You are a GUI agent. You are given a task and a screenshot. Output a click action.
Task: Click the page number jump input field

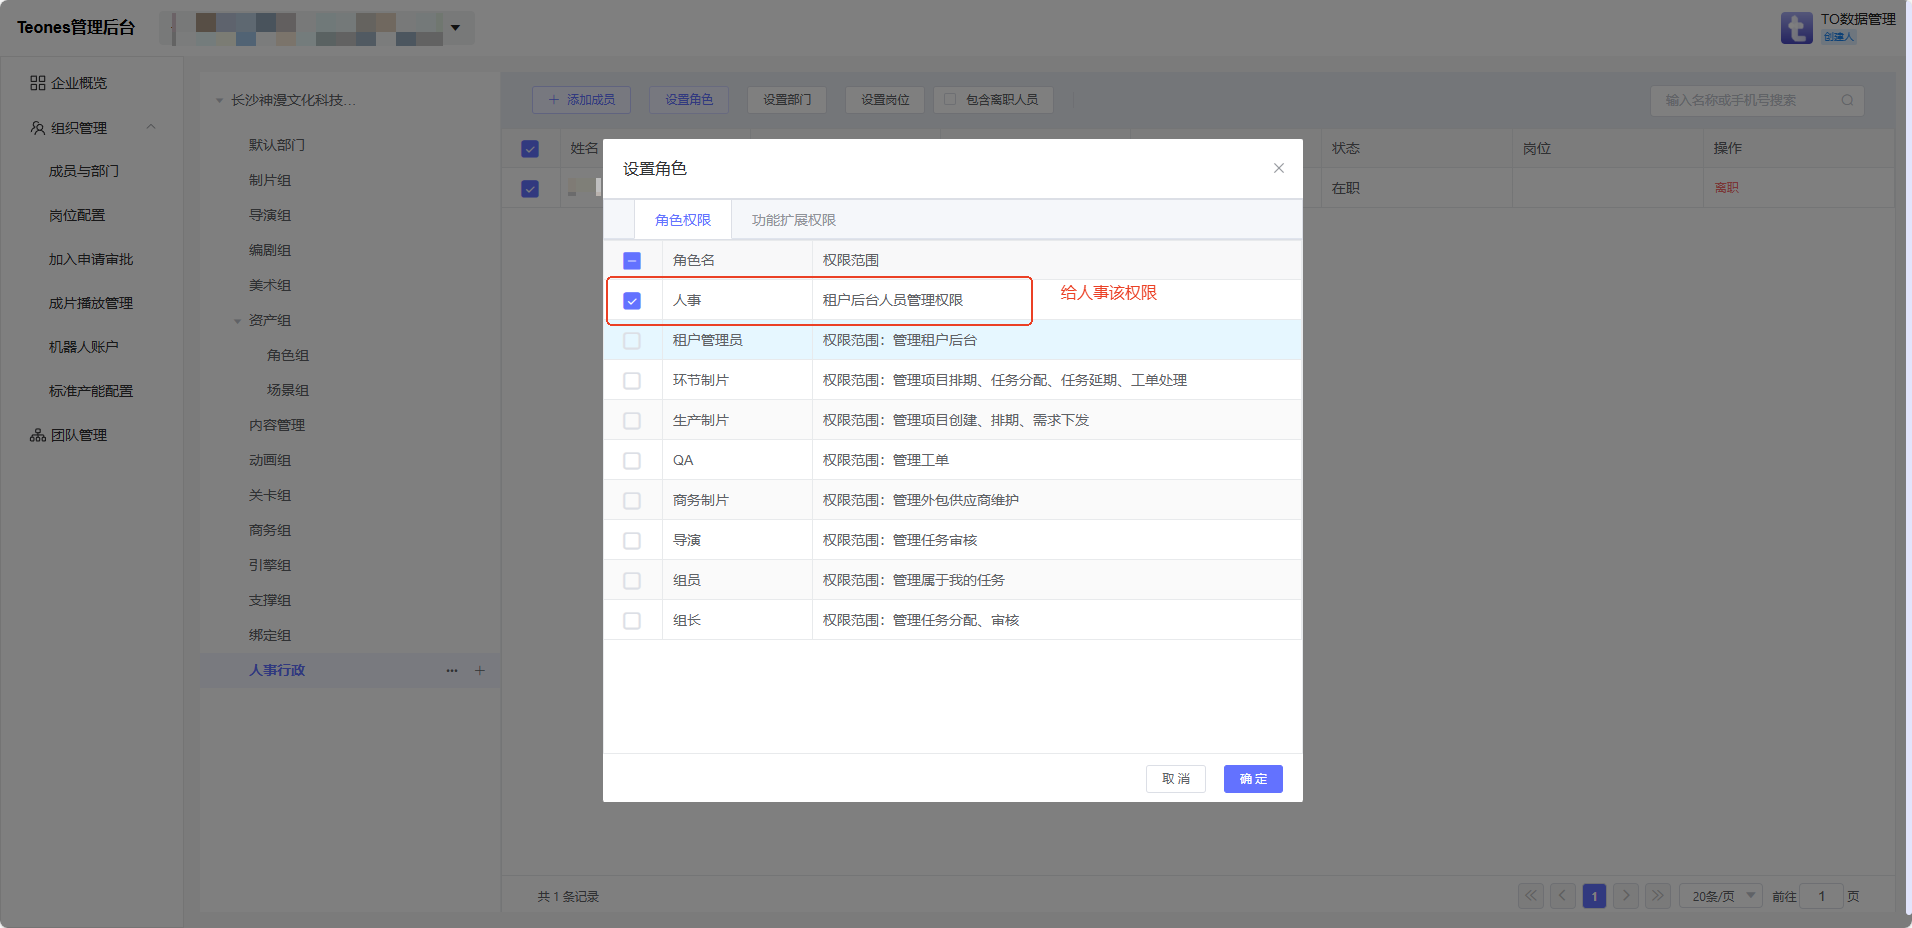pyautogui.click(x=1821, y=896)
